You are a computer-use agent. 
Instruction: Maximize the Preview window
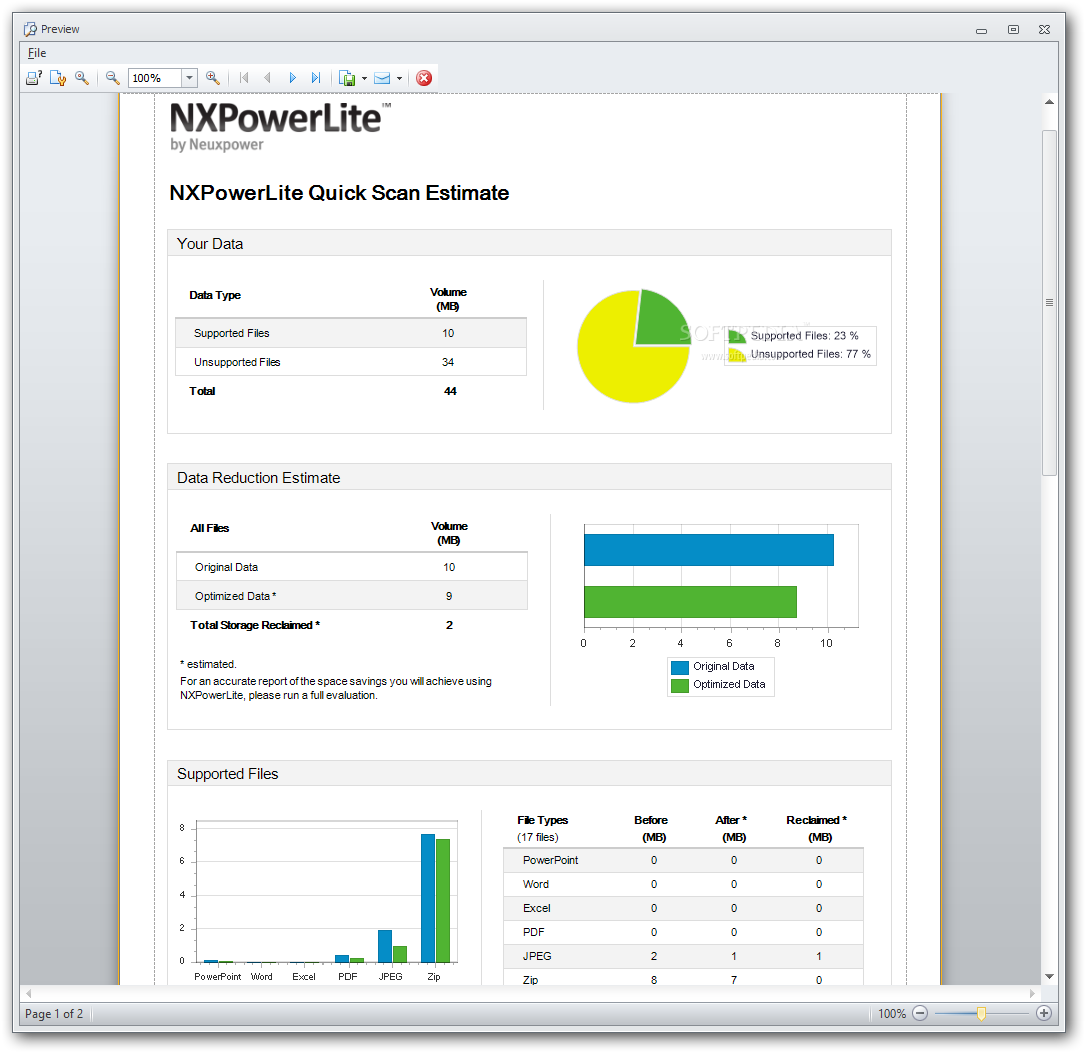(x=1013, y=30)
